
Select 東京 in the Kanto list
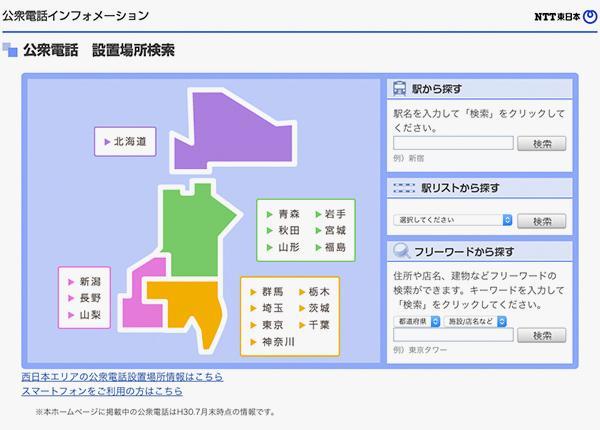271,325
